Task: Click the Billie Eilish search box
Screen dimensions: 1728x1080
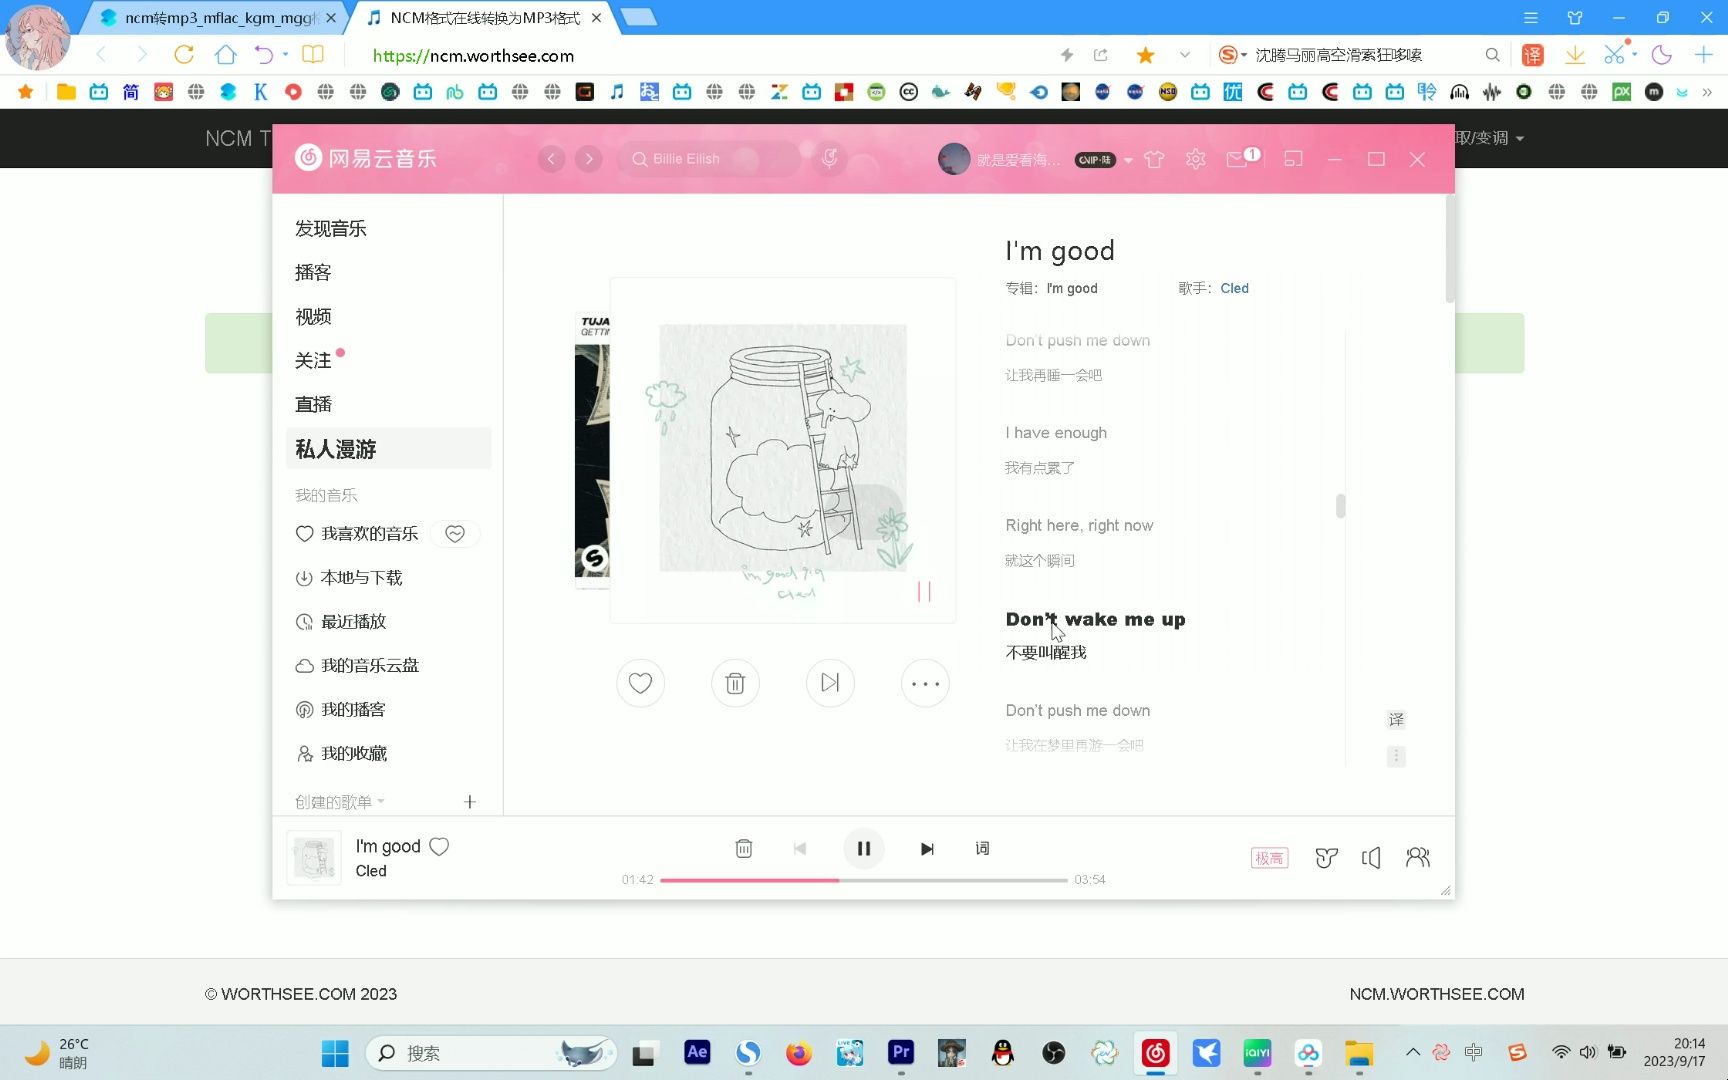Action: [710, 159]
